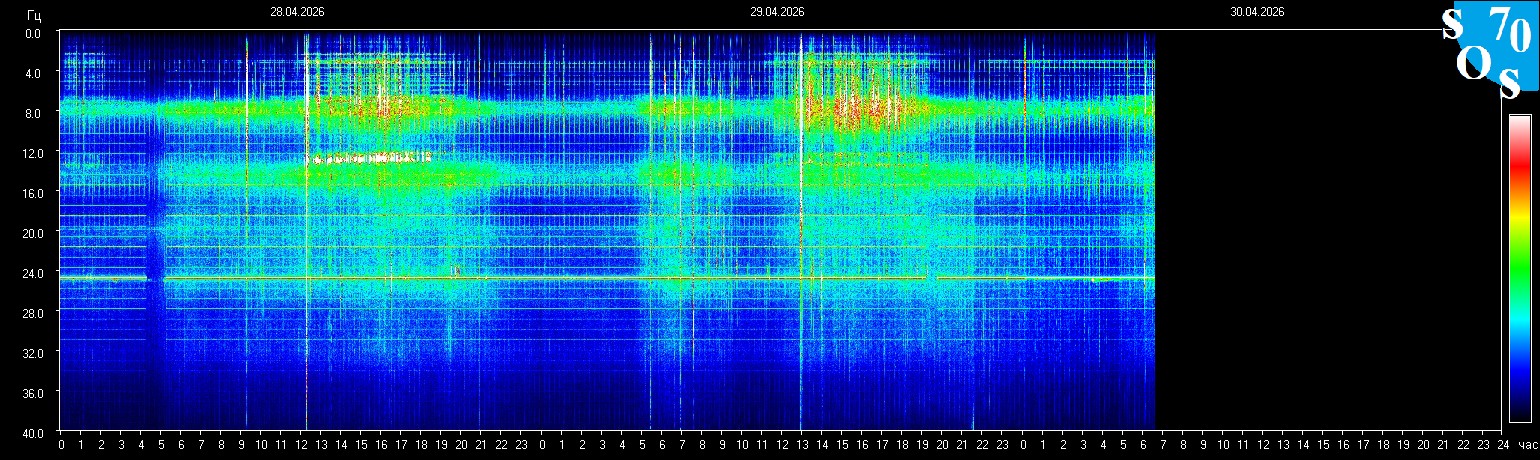Click the color intensity scale bar
Screen dimensions: 1540x460
pos(1519,268)
